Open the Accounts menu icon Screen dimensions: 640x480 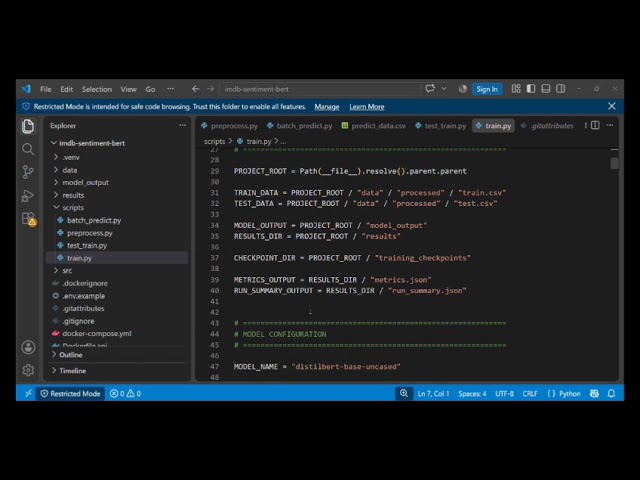pyautogui.click(x=28, y=347)
